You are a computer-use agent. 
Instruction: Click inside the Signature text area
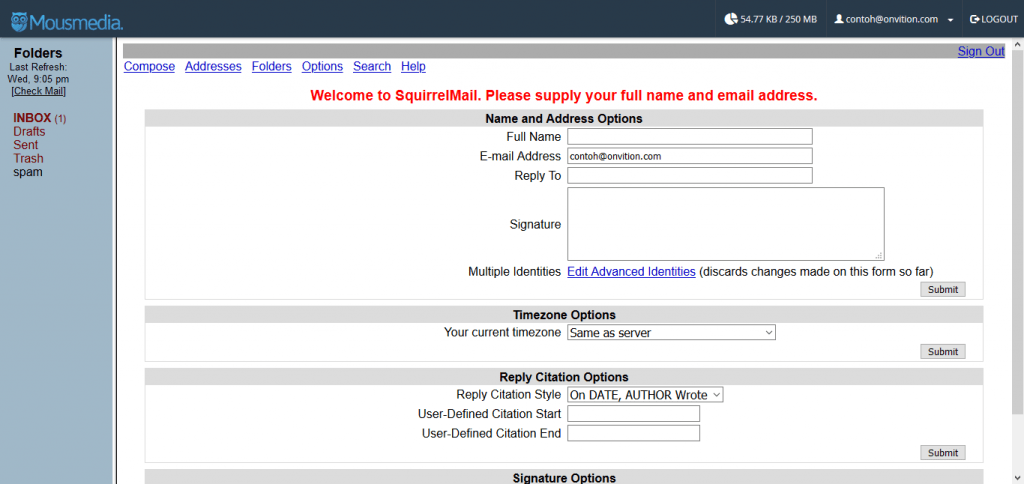726,224
